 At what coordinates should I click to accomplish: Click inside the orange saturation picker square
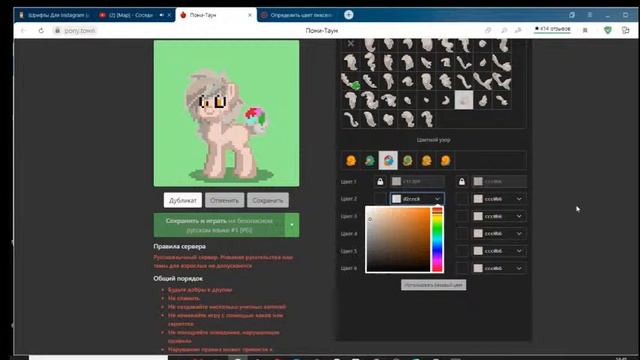[398, 239]
